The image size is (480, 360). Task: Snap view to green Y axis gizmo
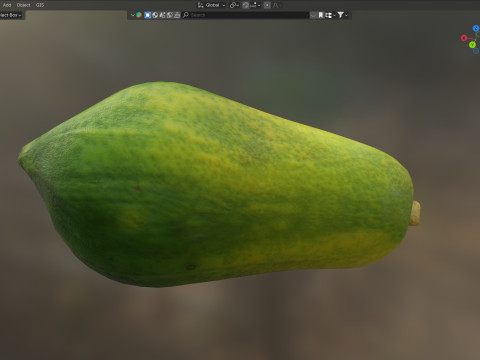(472, 44)
